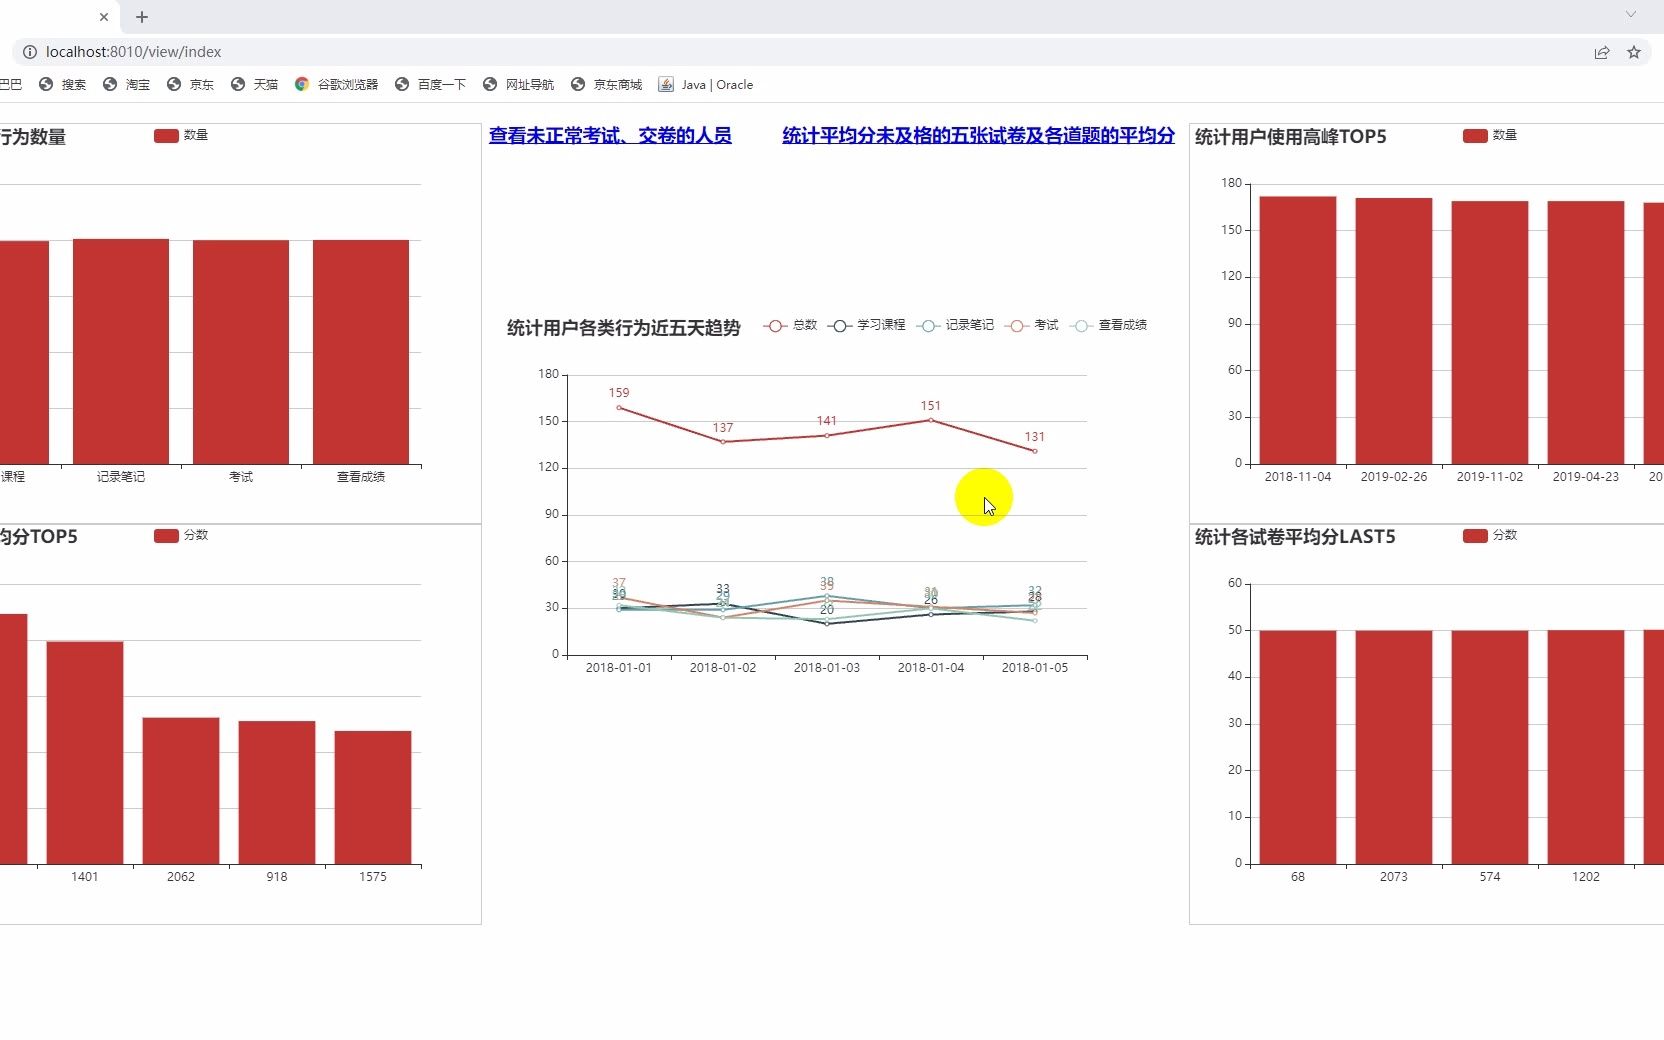
Task: Toggle 查看成绩 series in trend chart legend
Action: (1108, 326)
